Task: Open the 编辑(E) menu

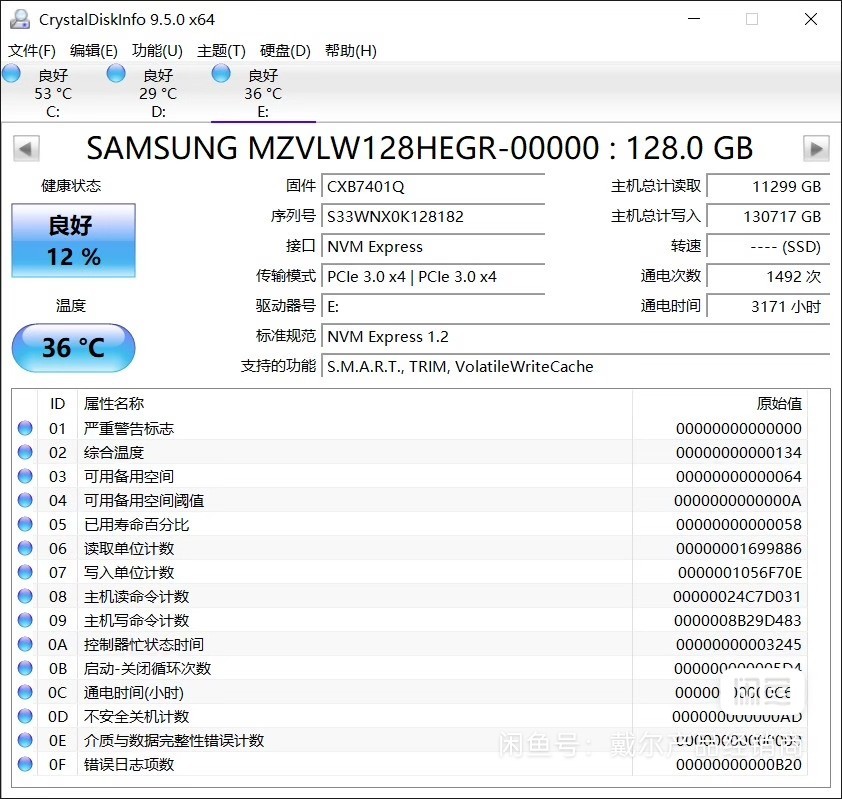Action: pos(93,50)
